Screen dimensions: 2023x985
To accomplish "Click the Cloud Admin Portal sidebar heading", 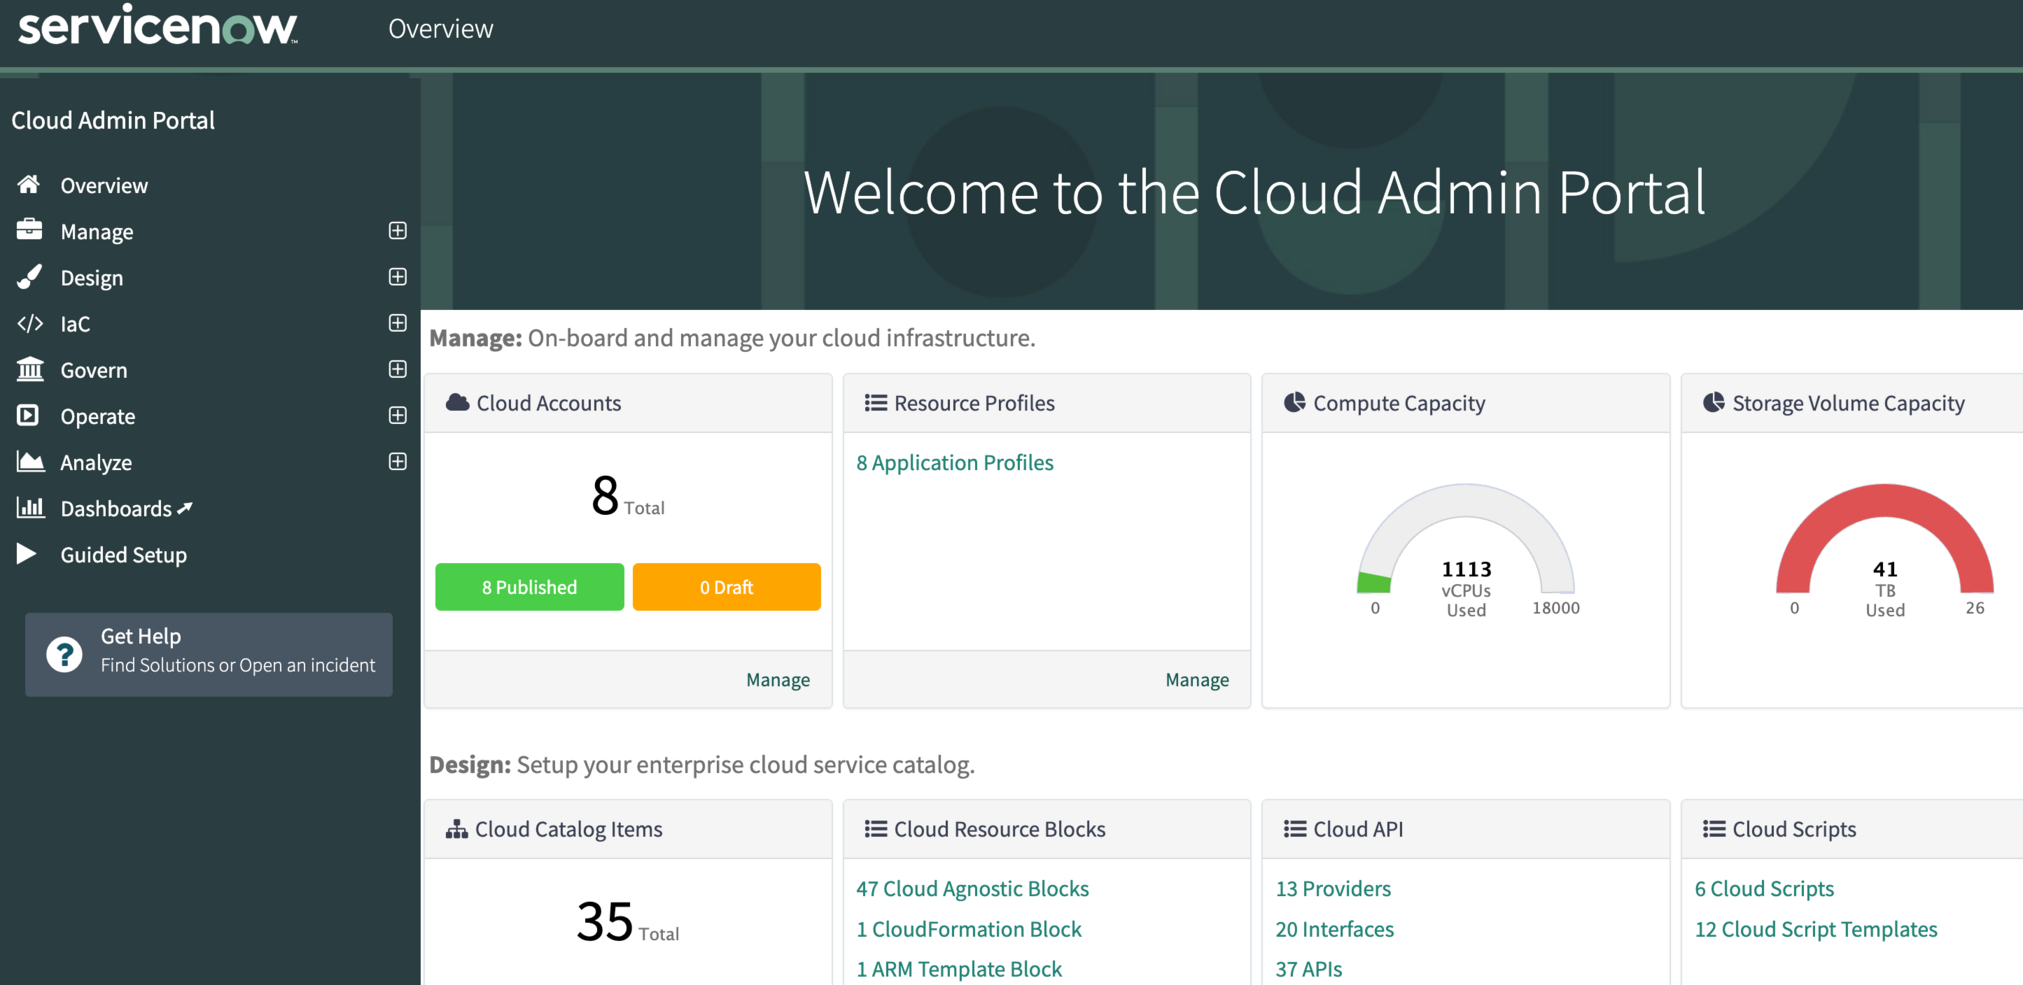I will click(x=113, y=120).
